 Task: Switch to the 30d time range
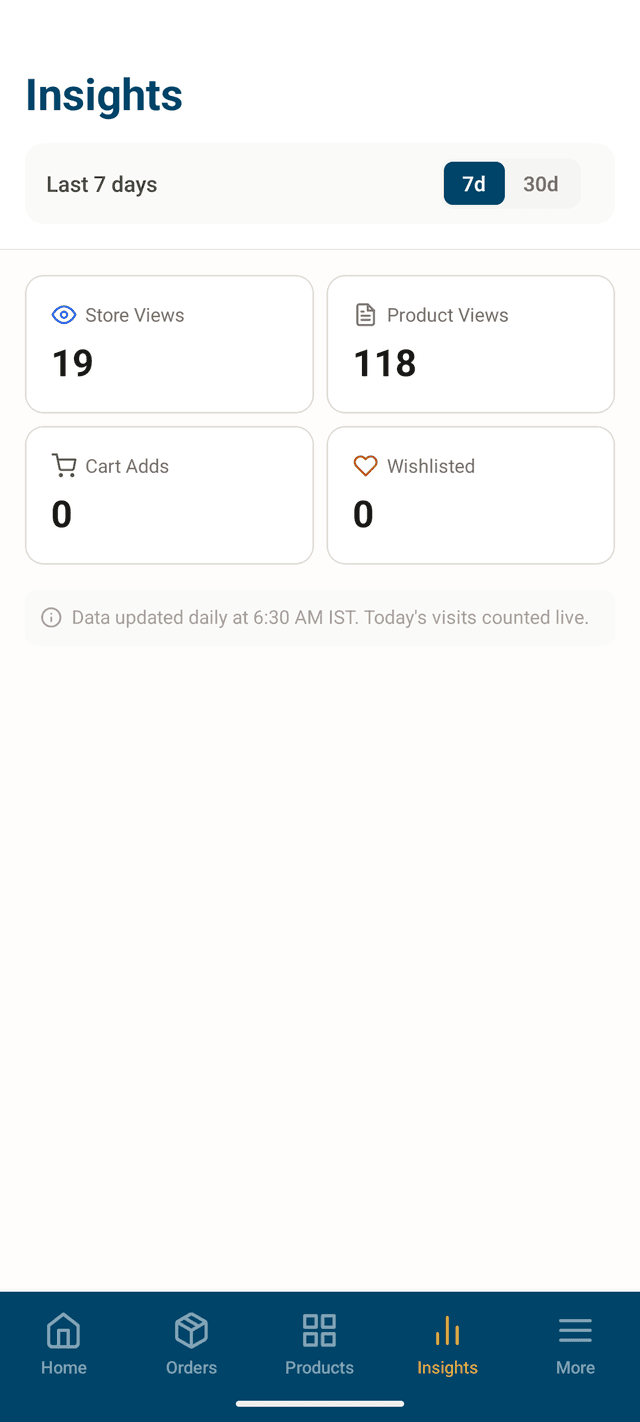[x=540, y=183]
